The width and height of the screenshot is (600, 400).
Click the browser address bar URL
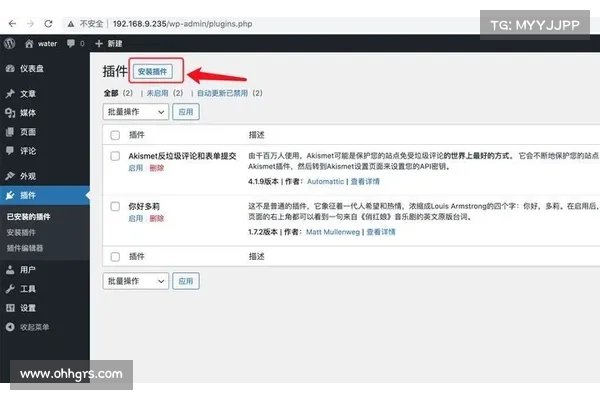(x=183, y=24)
